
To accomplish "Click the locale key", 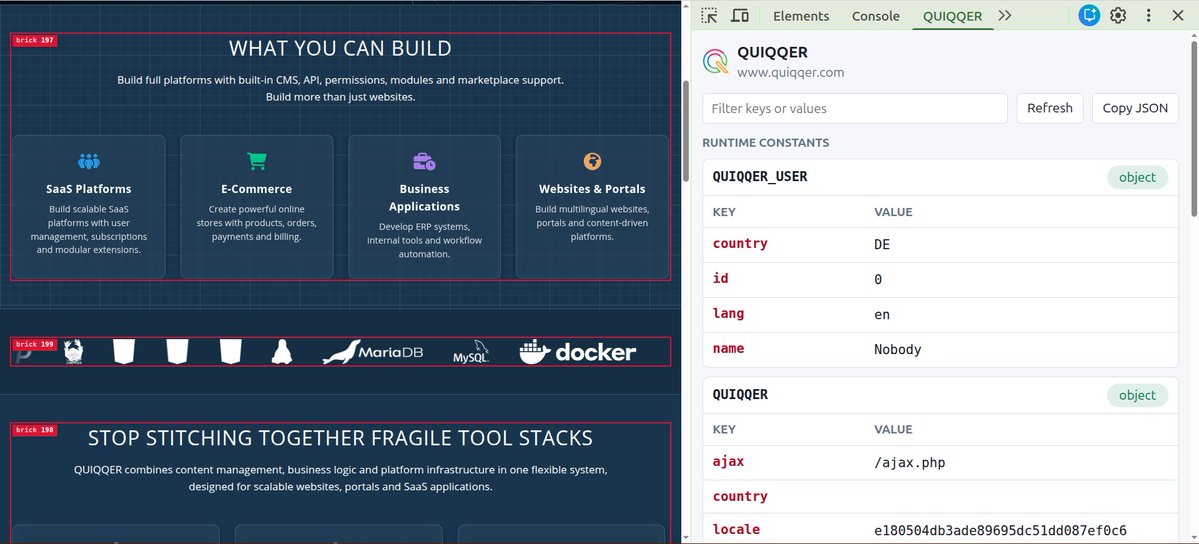I will [736, 529].
